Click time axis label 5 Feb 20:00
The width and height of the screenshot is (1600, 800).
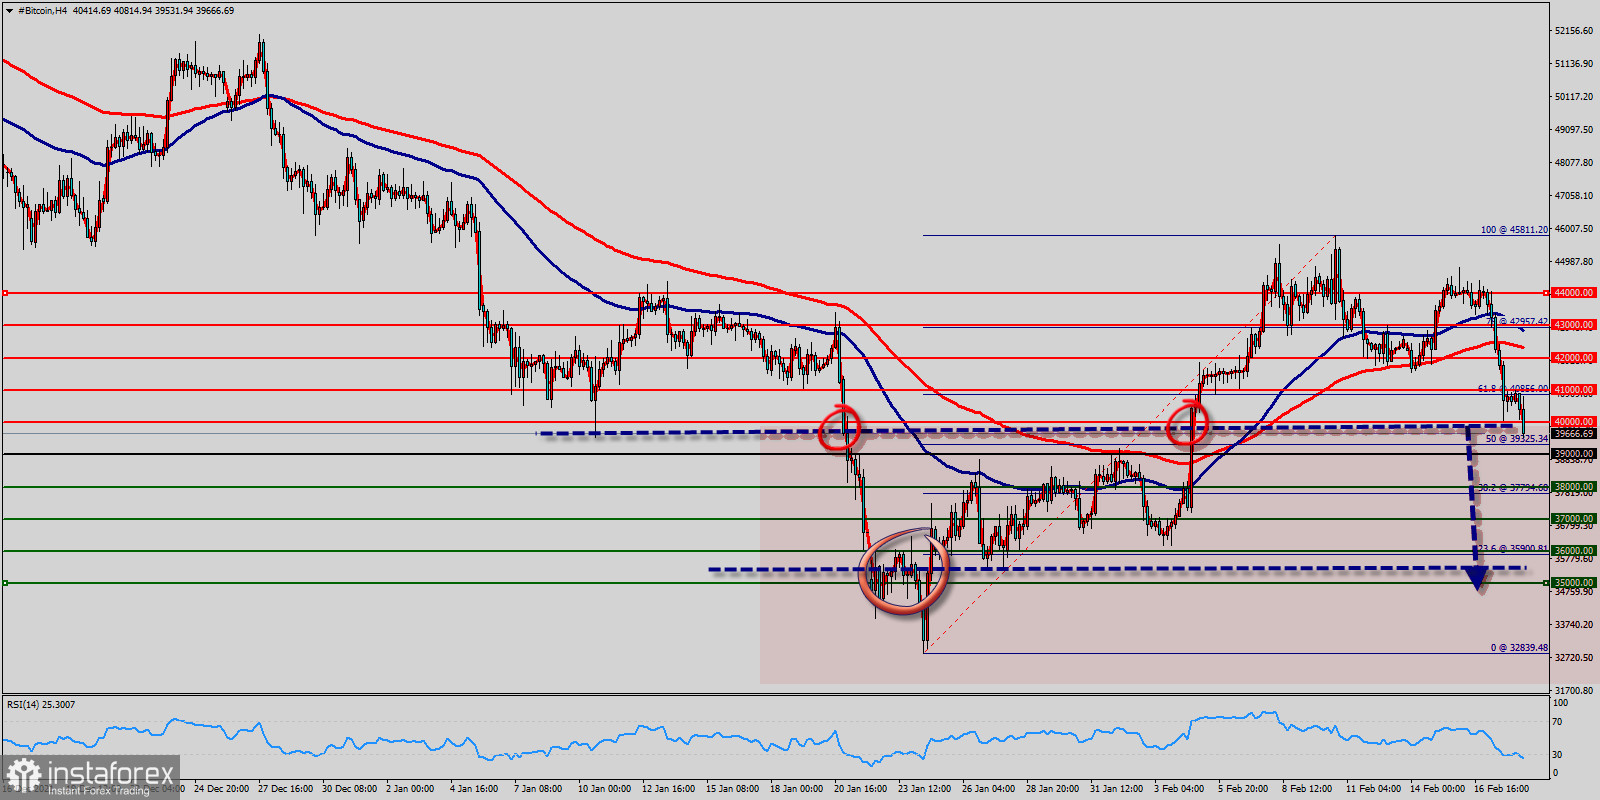(1243, 789)
